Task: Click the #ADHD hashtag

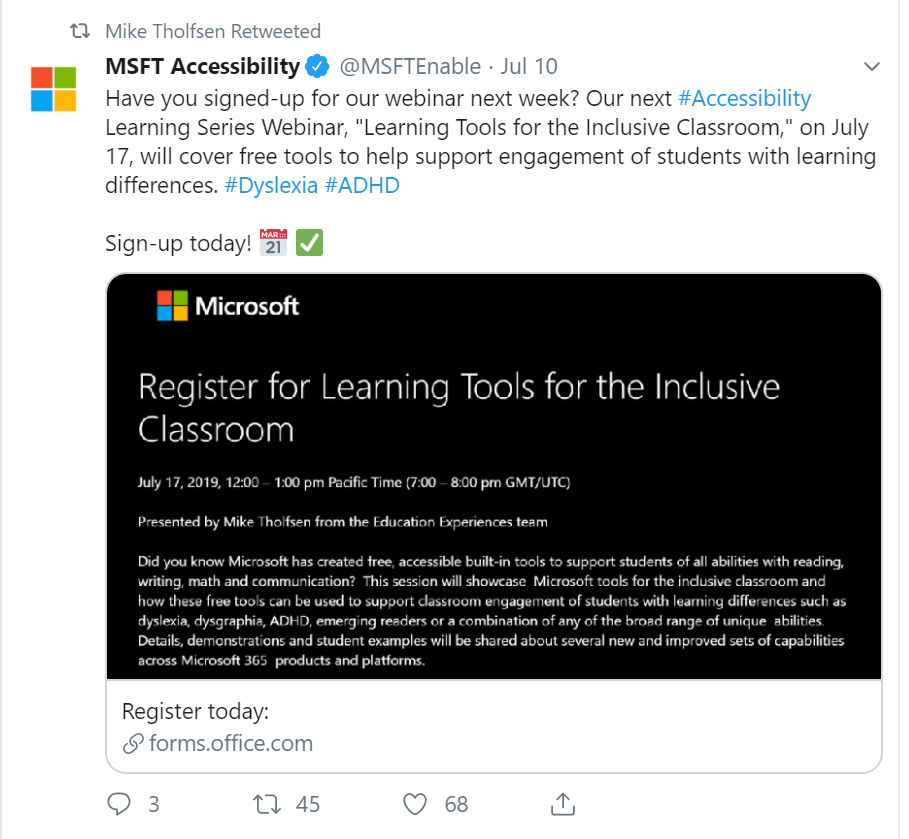Action: [x=362, y=185]
